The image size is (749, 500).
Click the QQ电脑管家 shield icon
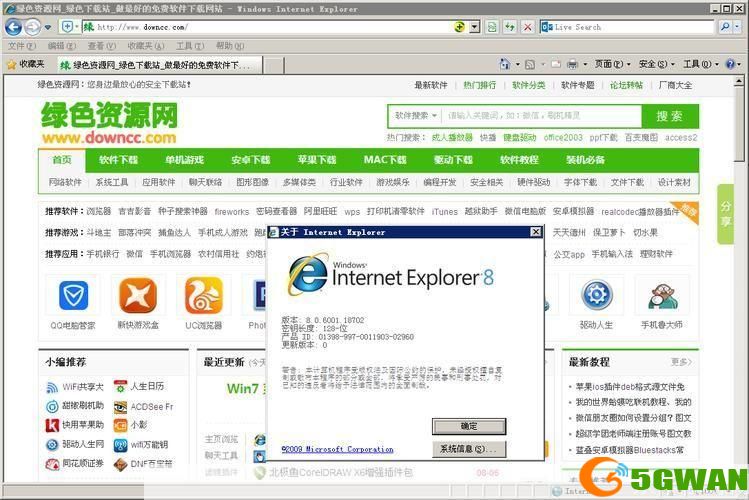pos(73,295)
